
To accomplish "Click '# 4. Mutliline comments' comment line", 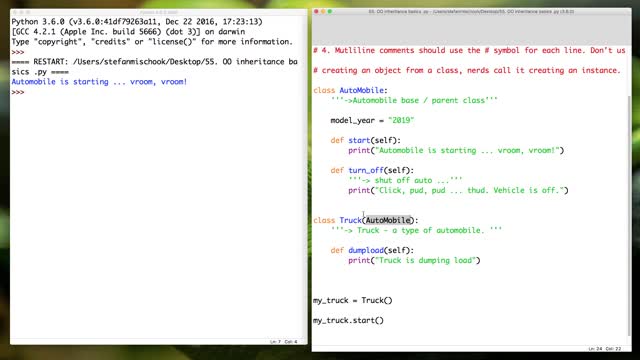I will [469, 50].
